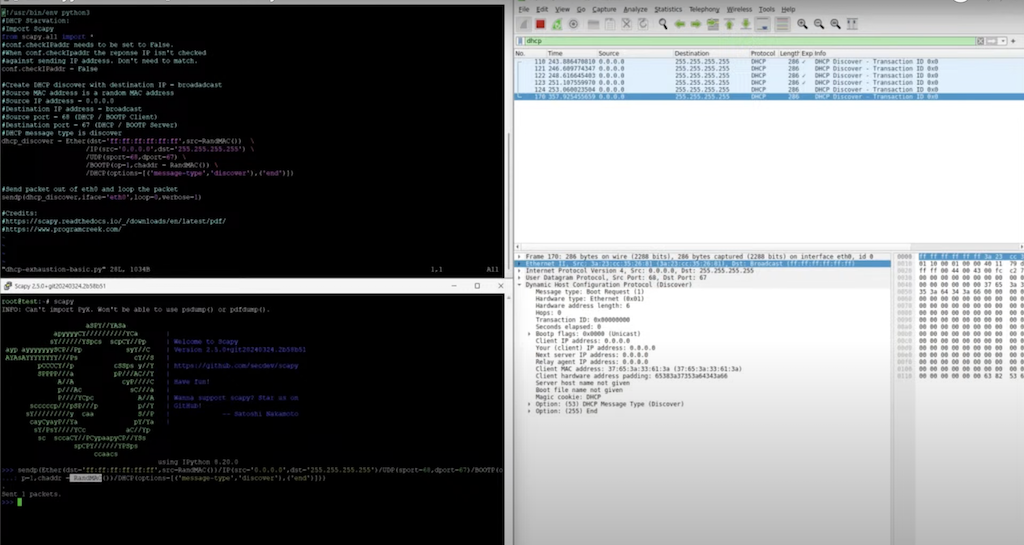Expand Option (53) DHCP Message Type

click(x=529, y=402)
